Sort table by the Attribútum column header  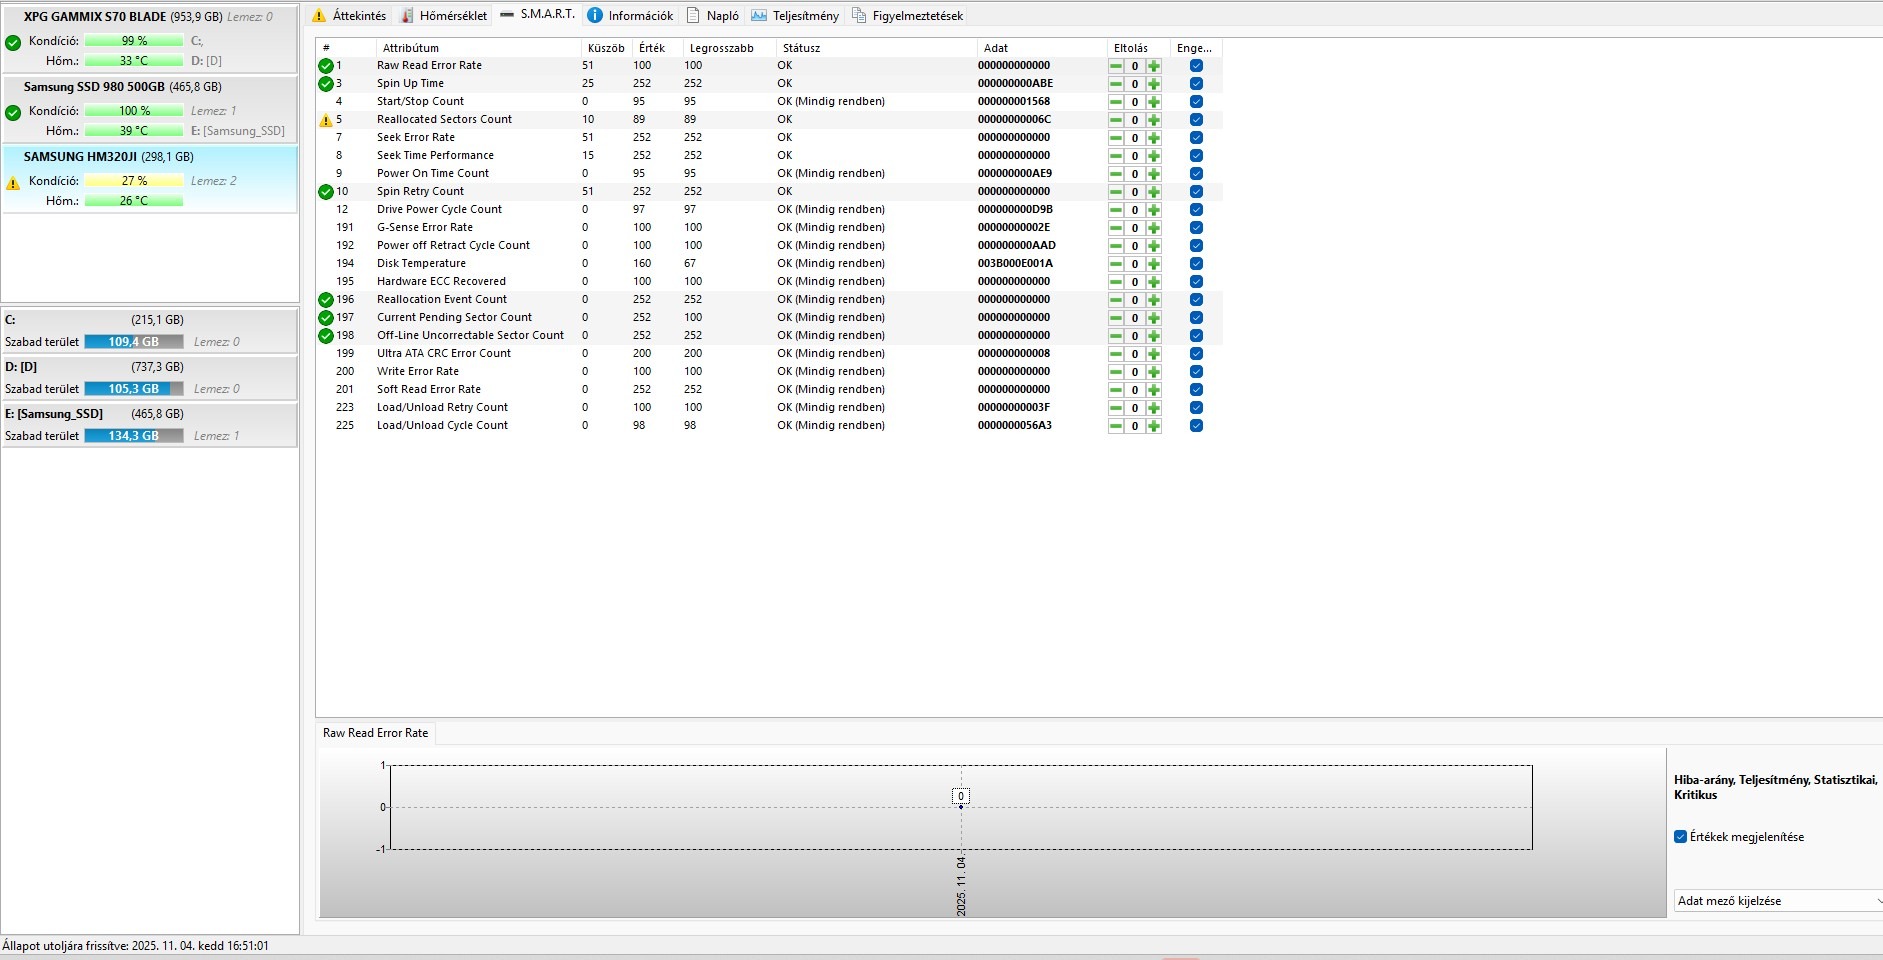478,48
